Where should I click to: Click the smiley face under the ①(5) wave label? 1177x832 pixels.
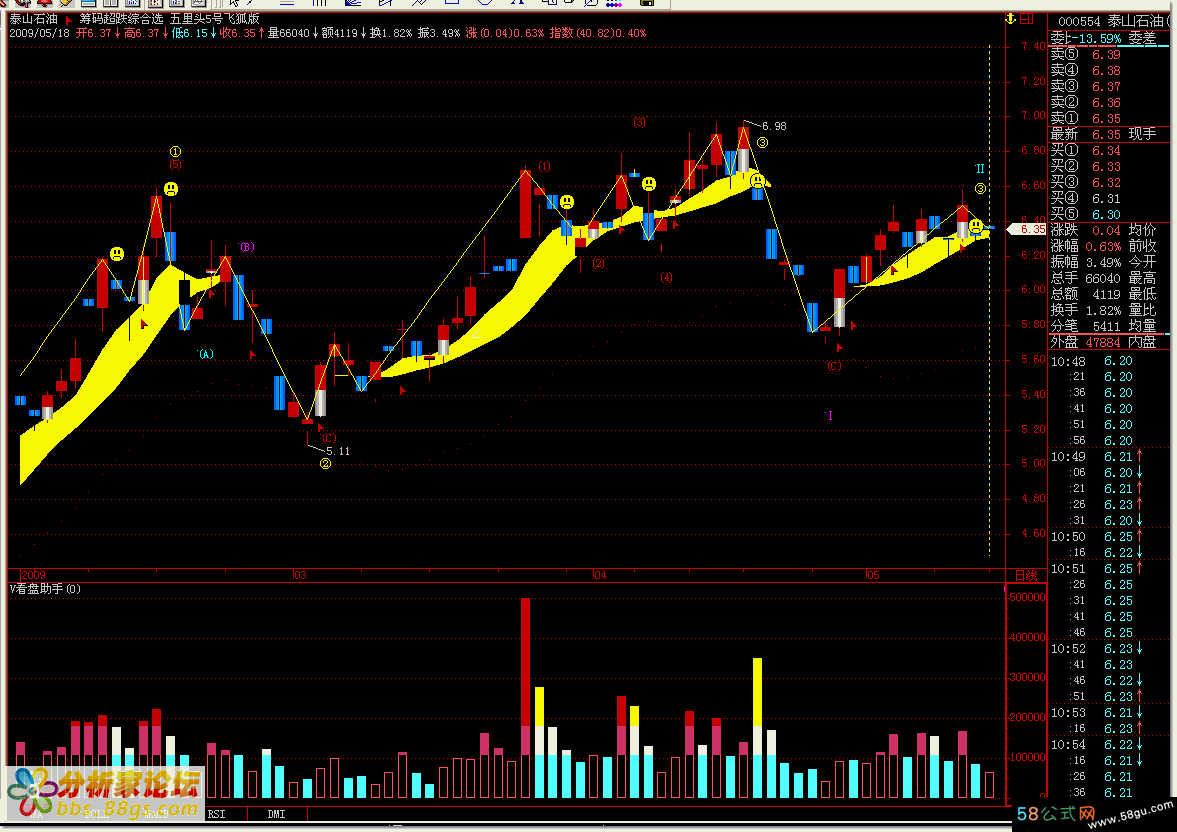point(171,189)
